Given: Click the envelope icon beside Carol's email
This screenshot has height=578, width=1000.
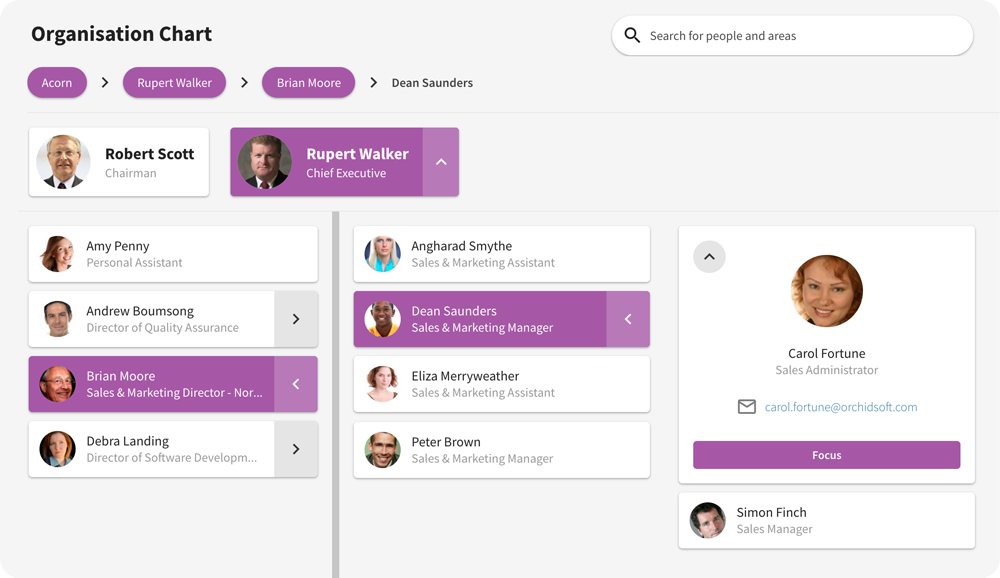Looking at the screenshot, I should click(746, 407).
